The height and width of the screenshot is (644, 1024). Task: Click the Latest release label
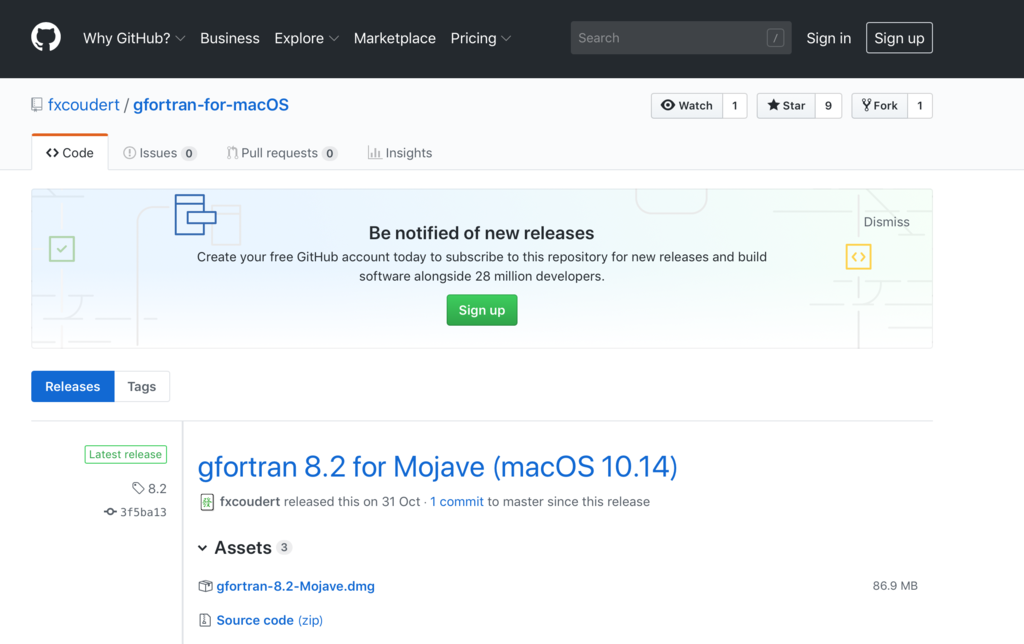[125, 455]
